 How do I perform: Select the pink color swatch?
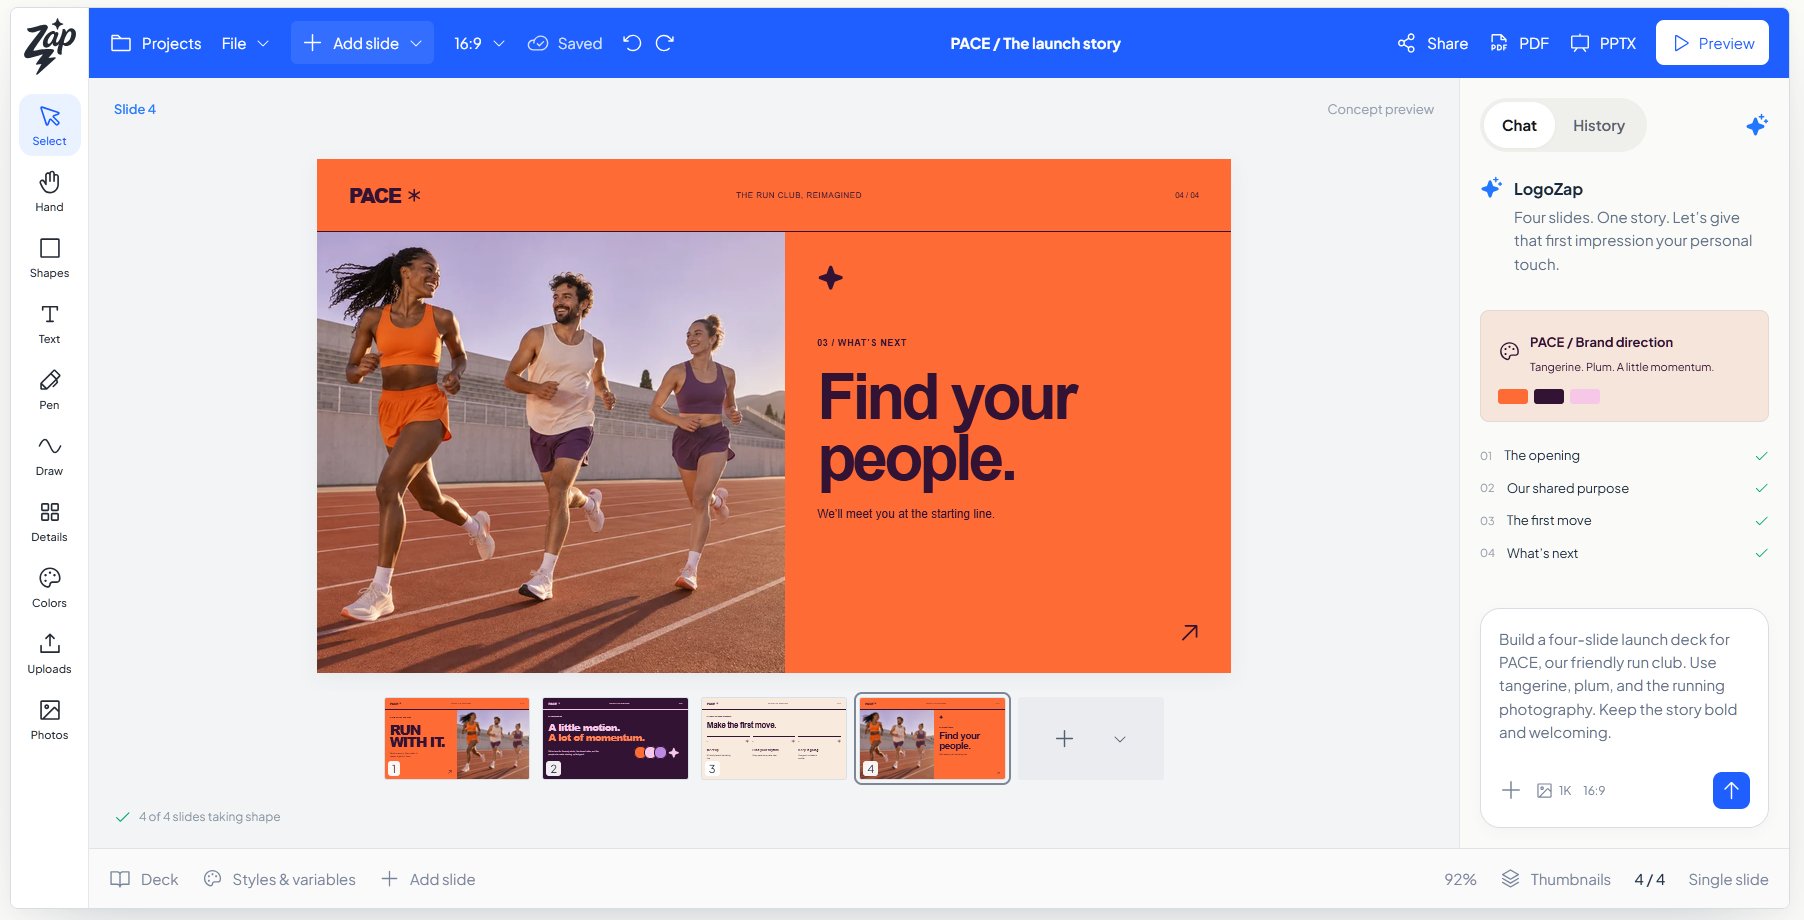coord(1585,396)
